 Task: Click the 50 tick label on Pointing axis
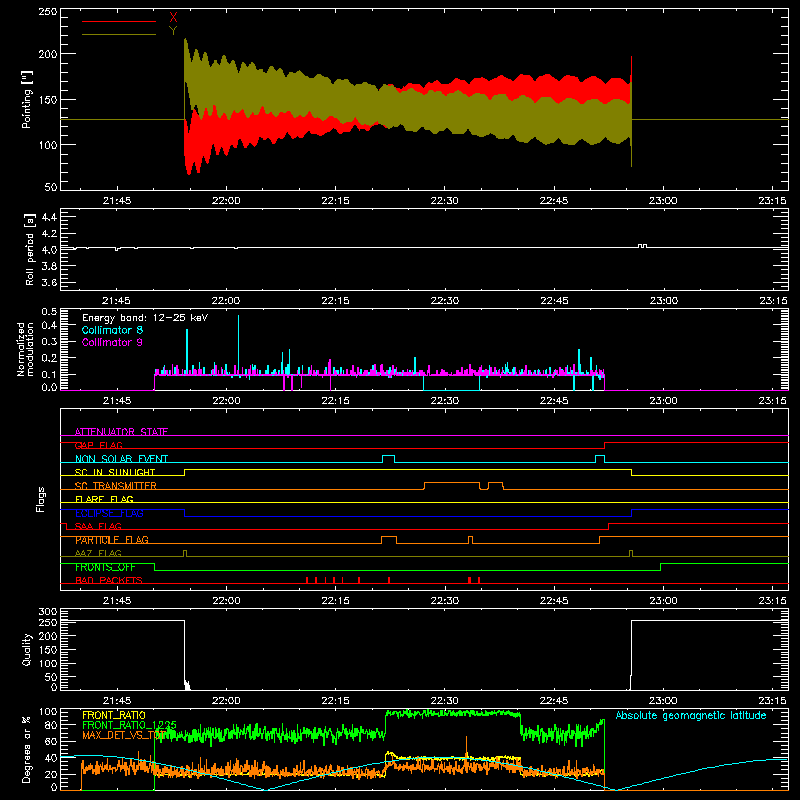tap(51, 187)
